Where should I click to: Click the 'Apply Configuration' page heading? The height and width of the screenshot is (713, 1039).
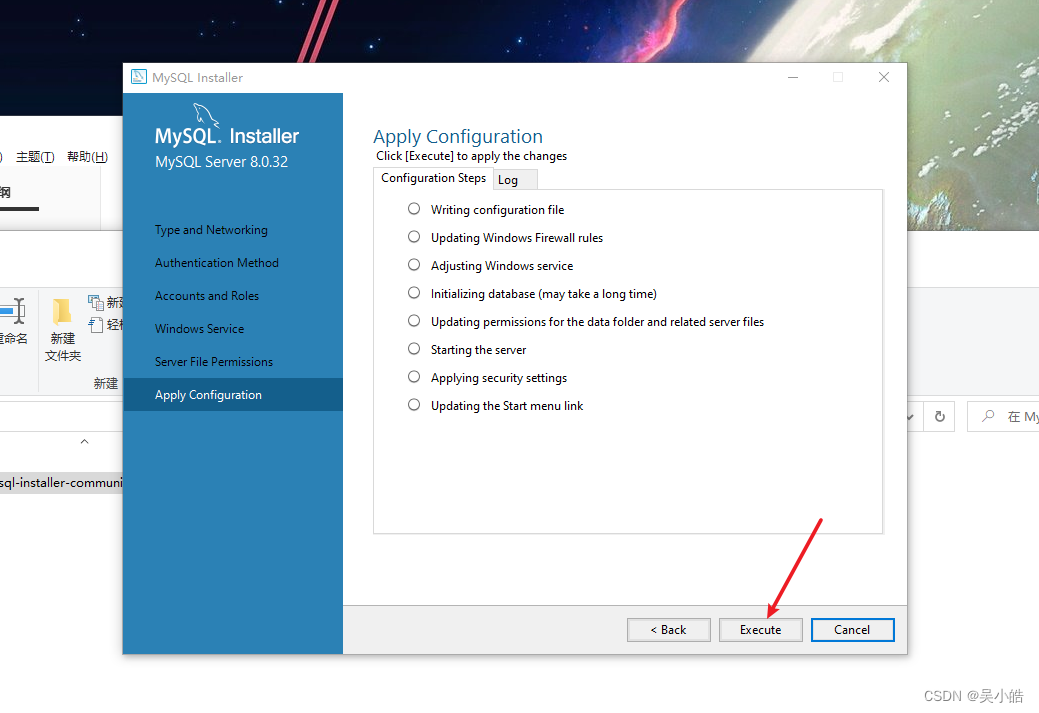[x=458, y=137]
